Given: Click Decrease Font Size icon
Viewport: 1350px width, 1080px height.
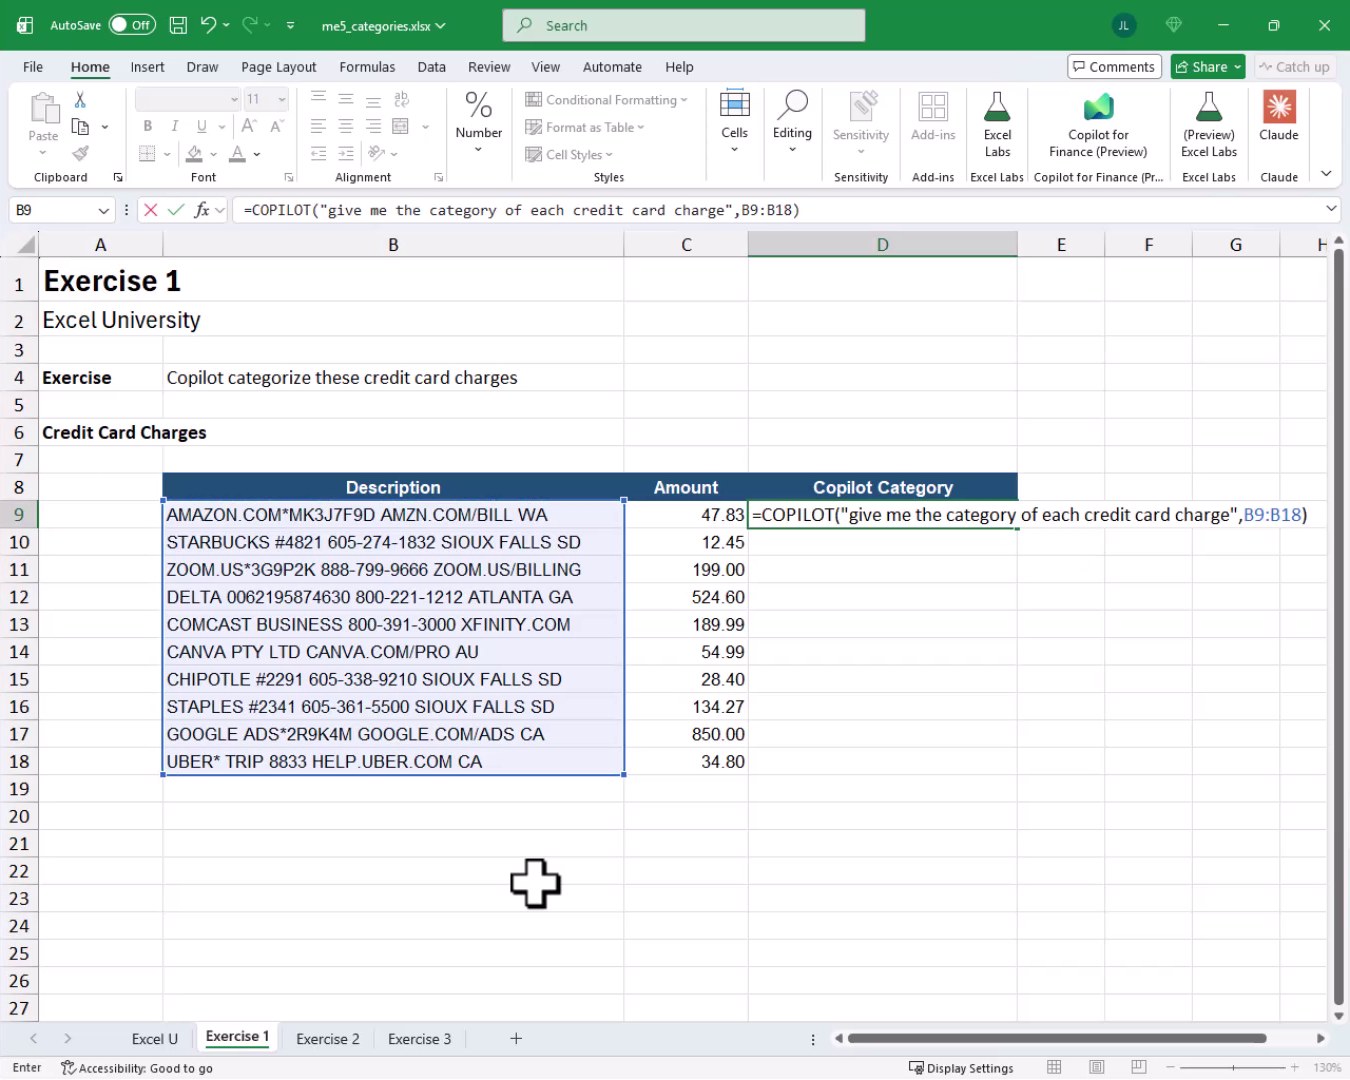Looking at the screenshot, I should [x=277, y=126].
